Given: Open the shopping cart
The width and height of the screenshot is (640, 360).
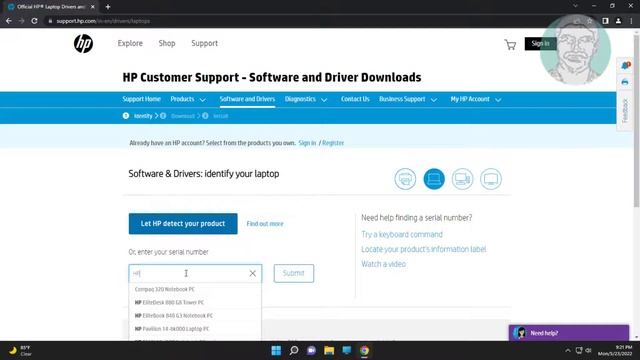Looking at the screenshot, I should [510, 44].
